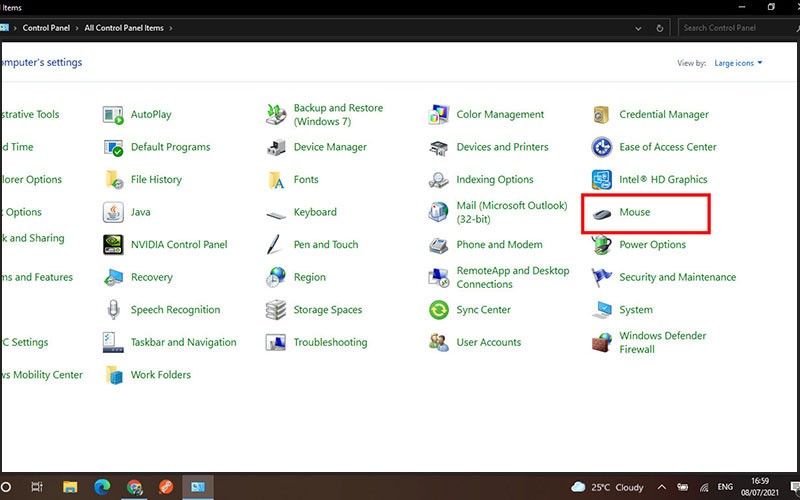Viewport: 800px width, 500px height.
Task: Open the Default Programs icon
Action: [113, 147]
